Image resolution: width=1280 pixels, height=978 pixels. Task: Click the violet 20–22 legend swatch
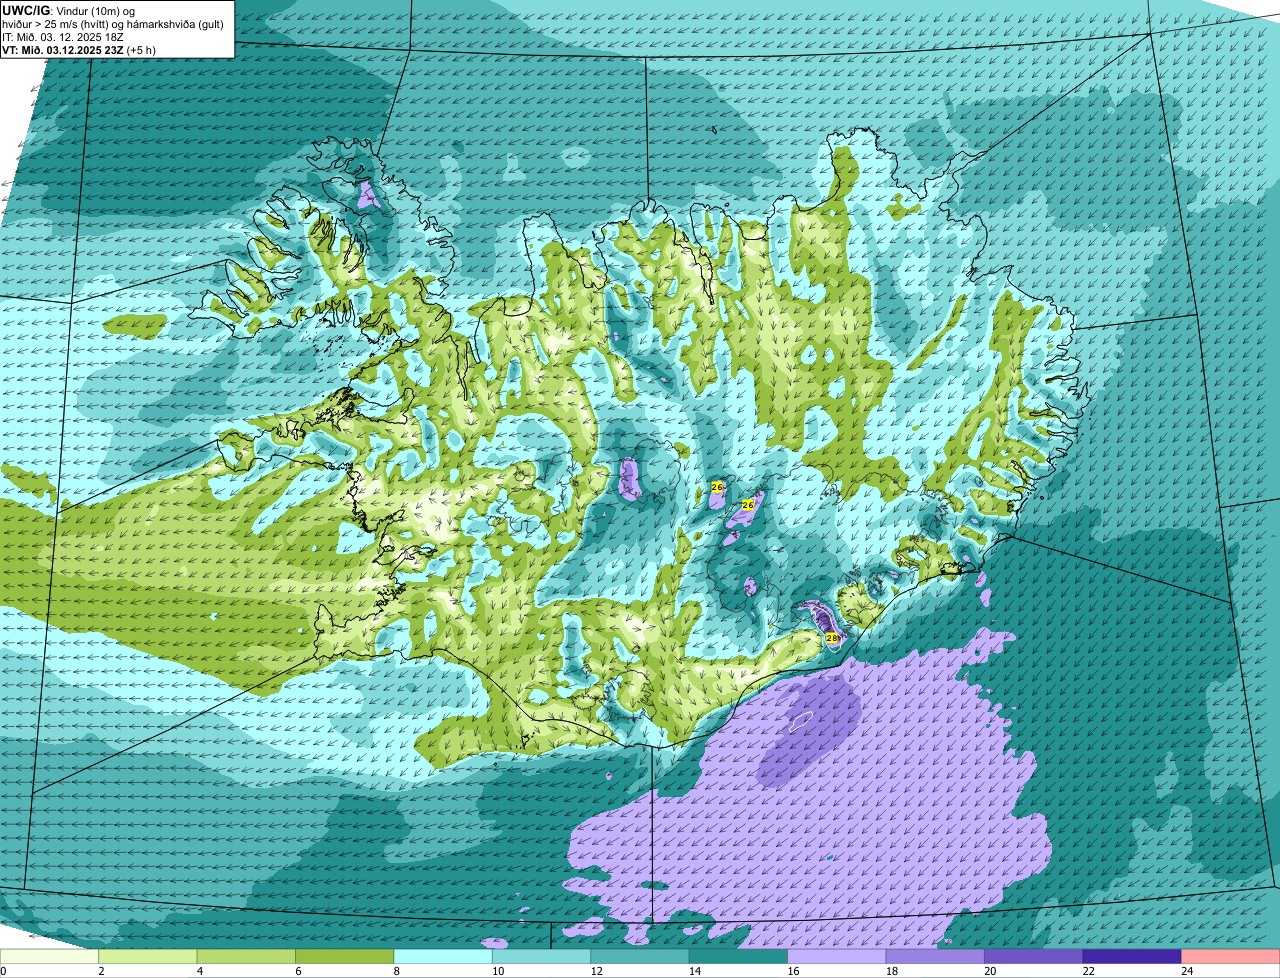tap(1034, 957)
